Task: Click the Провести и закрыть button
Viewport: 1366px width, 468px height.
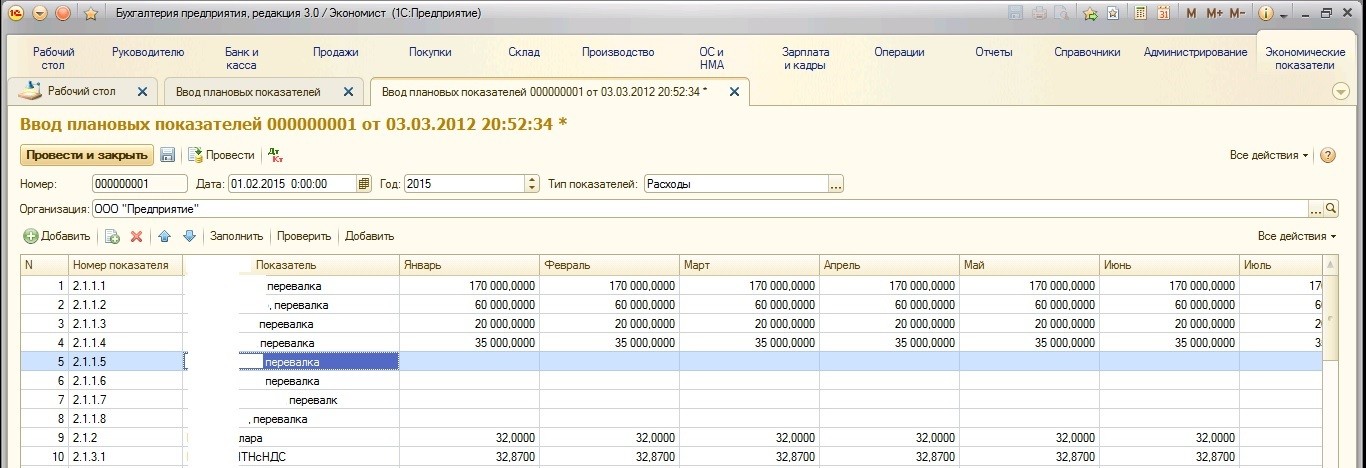Action: [87, 155]
